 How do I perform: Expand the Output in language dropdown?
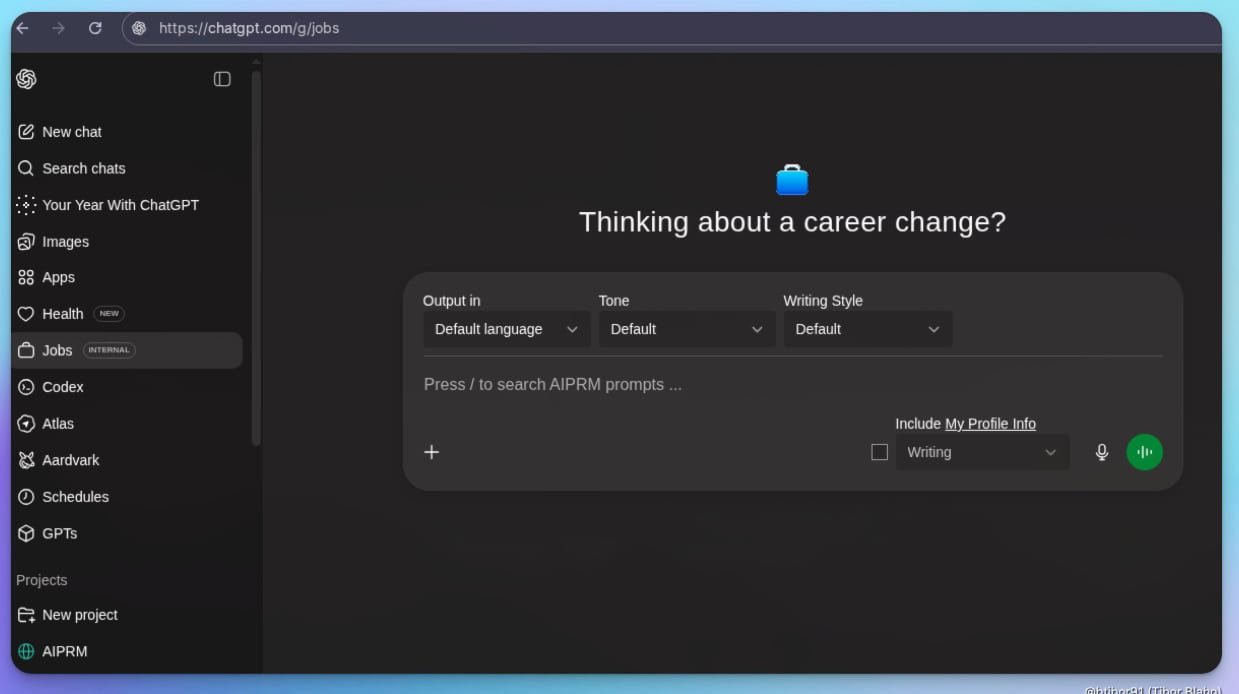(506, 329)
